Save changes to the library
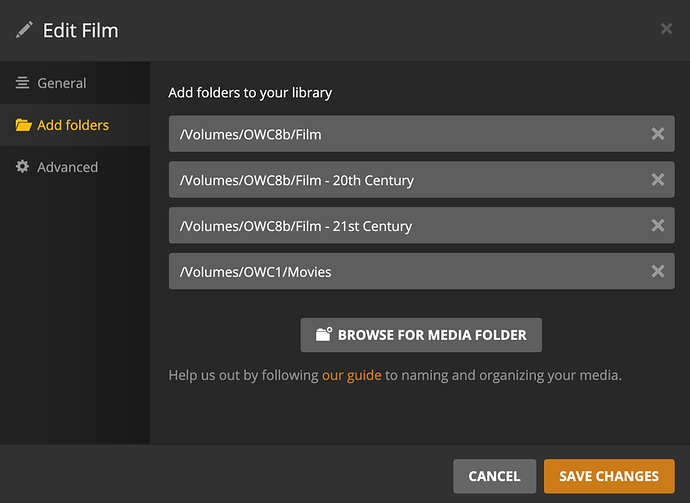The height and width of the screenshot is (503, 690). pyautogui.click(x=608, y=476)
